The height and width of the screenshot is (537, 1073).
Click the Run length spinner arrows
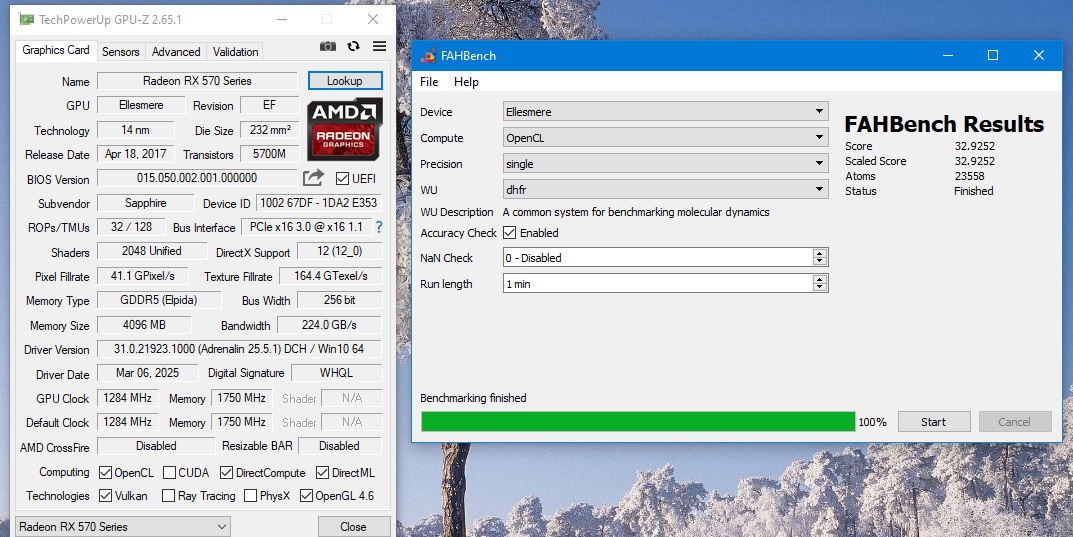pos(820,284)
